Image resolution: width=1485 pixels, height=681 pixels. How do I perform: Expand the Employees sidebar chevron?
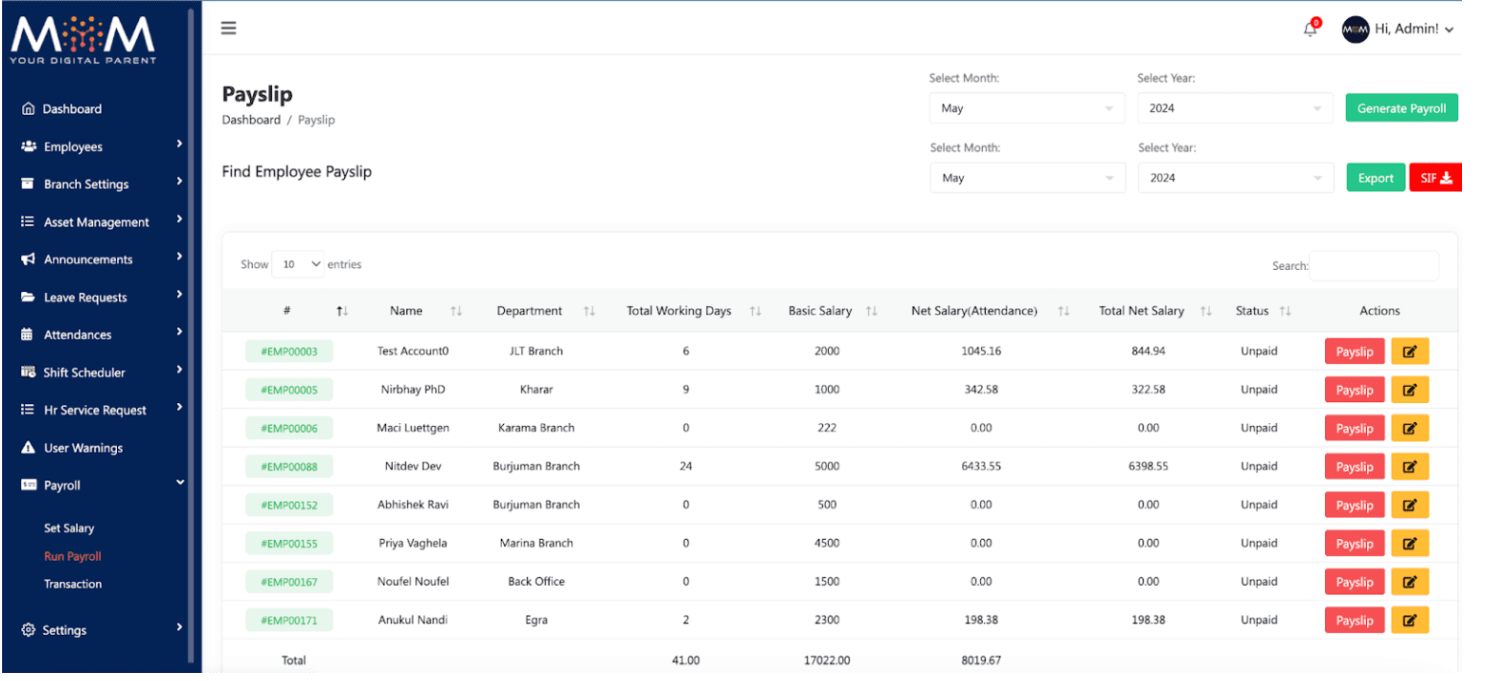coord(179,144)
